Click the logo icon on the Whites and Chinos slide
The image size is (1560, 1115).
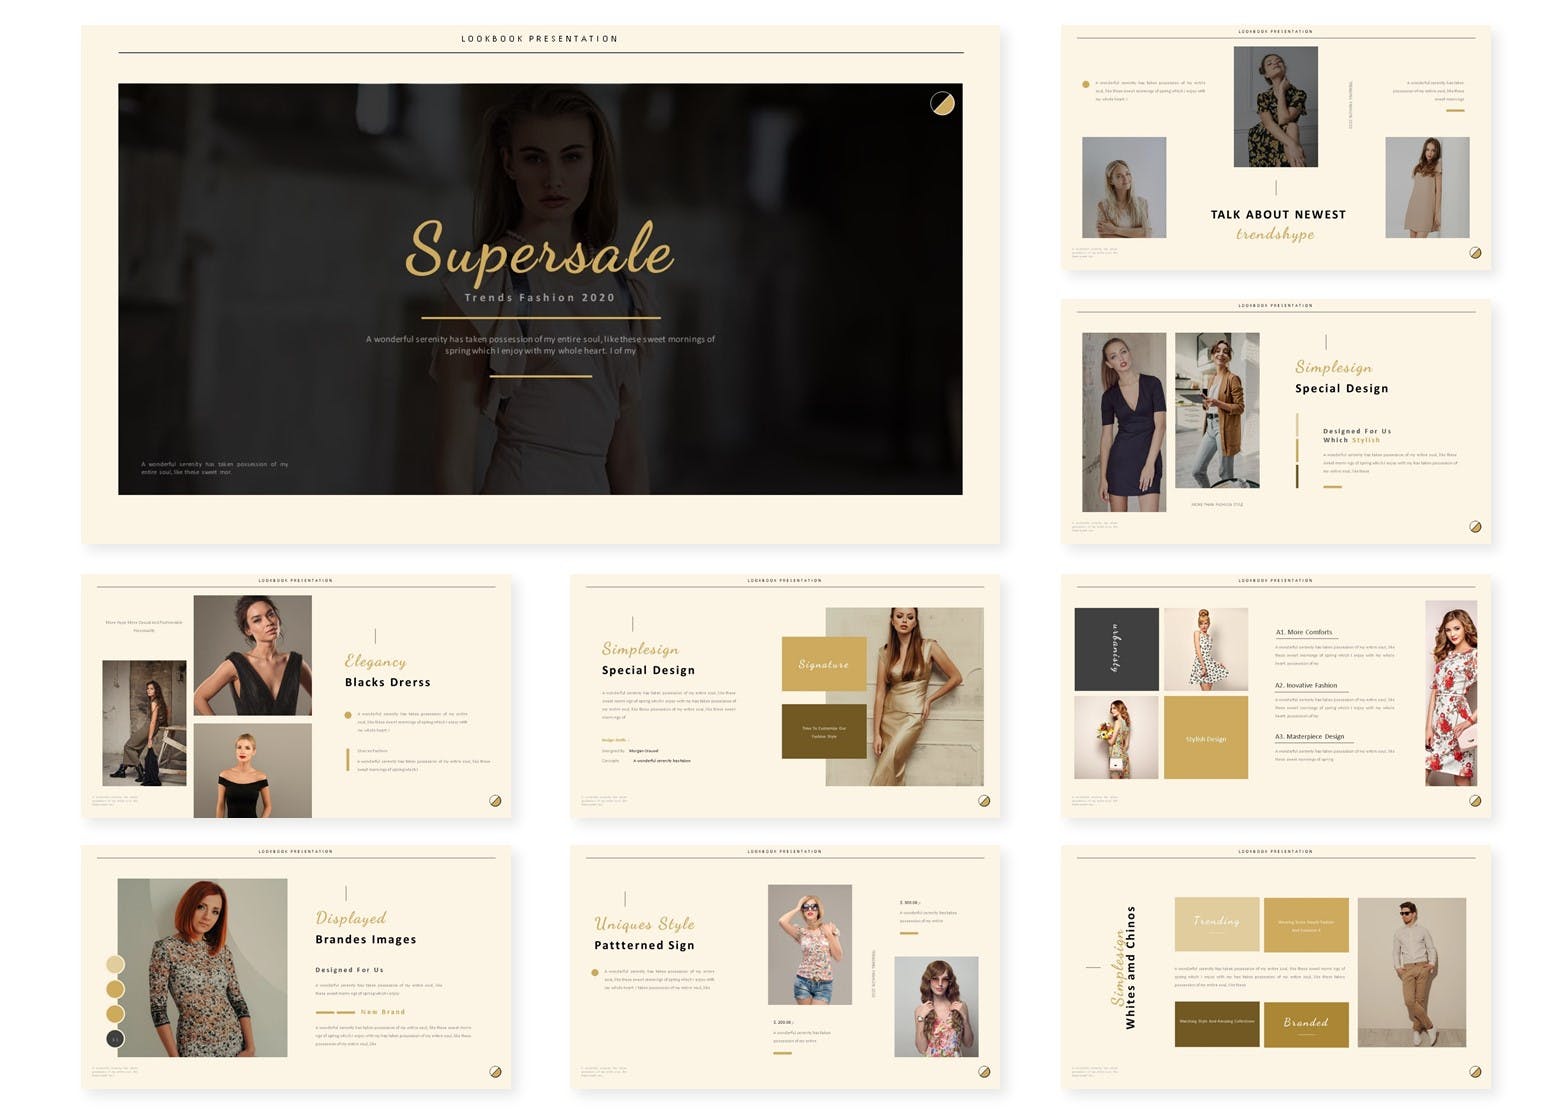point(1475,1072)
